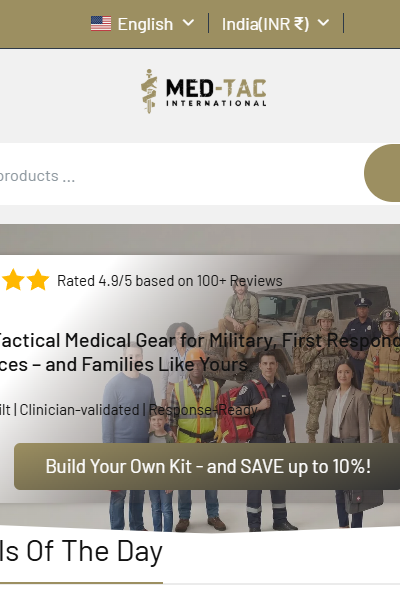Click the MED-TAC International logo text

[216, 93]
